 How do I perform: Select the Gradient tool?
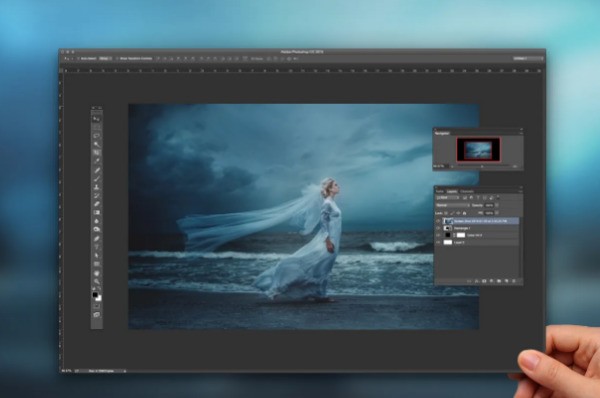(97, 212)
